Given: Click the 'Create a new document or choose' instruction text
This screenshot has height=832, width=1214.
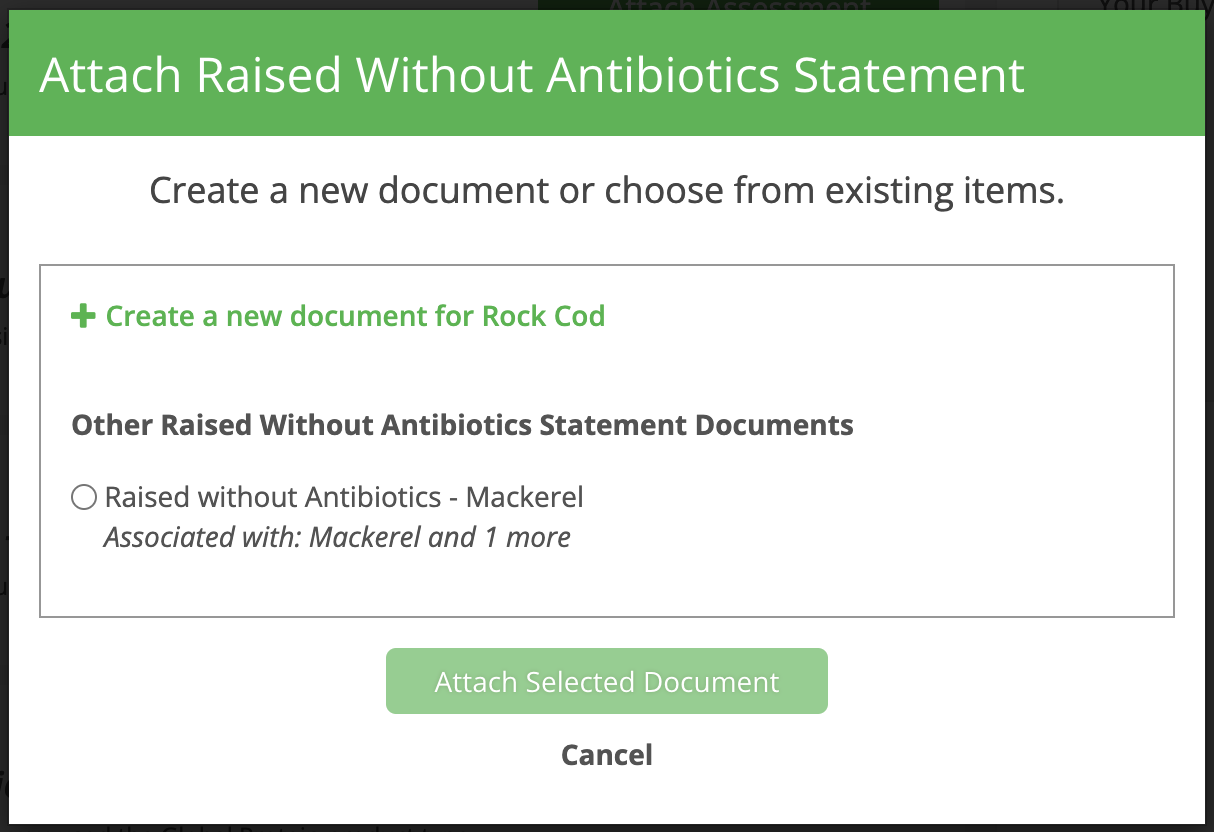Looking at the screenshot, I should 606,190.
